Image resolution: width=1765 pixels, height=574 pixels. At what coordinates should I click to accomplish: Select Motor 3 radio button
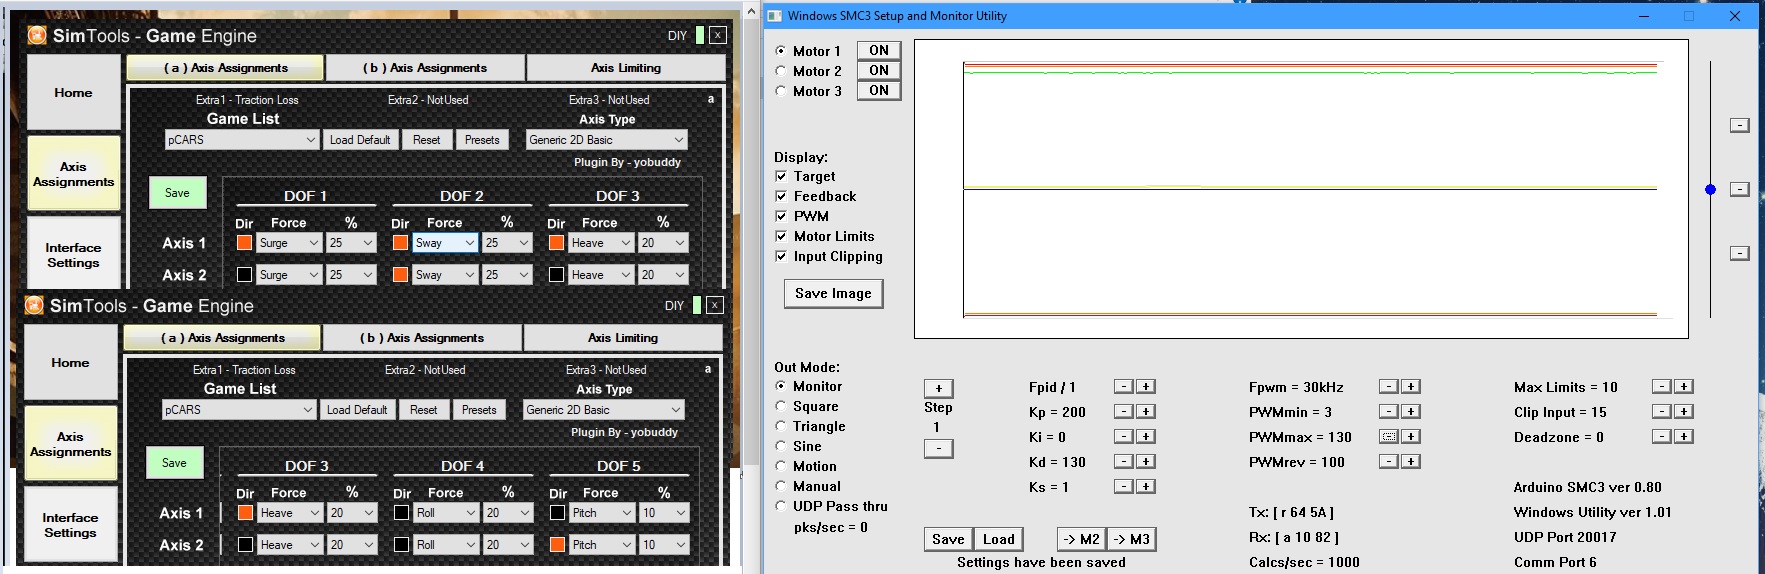pos(781,91)
